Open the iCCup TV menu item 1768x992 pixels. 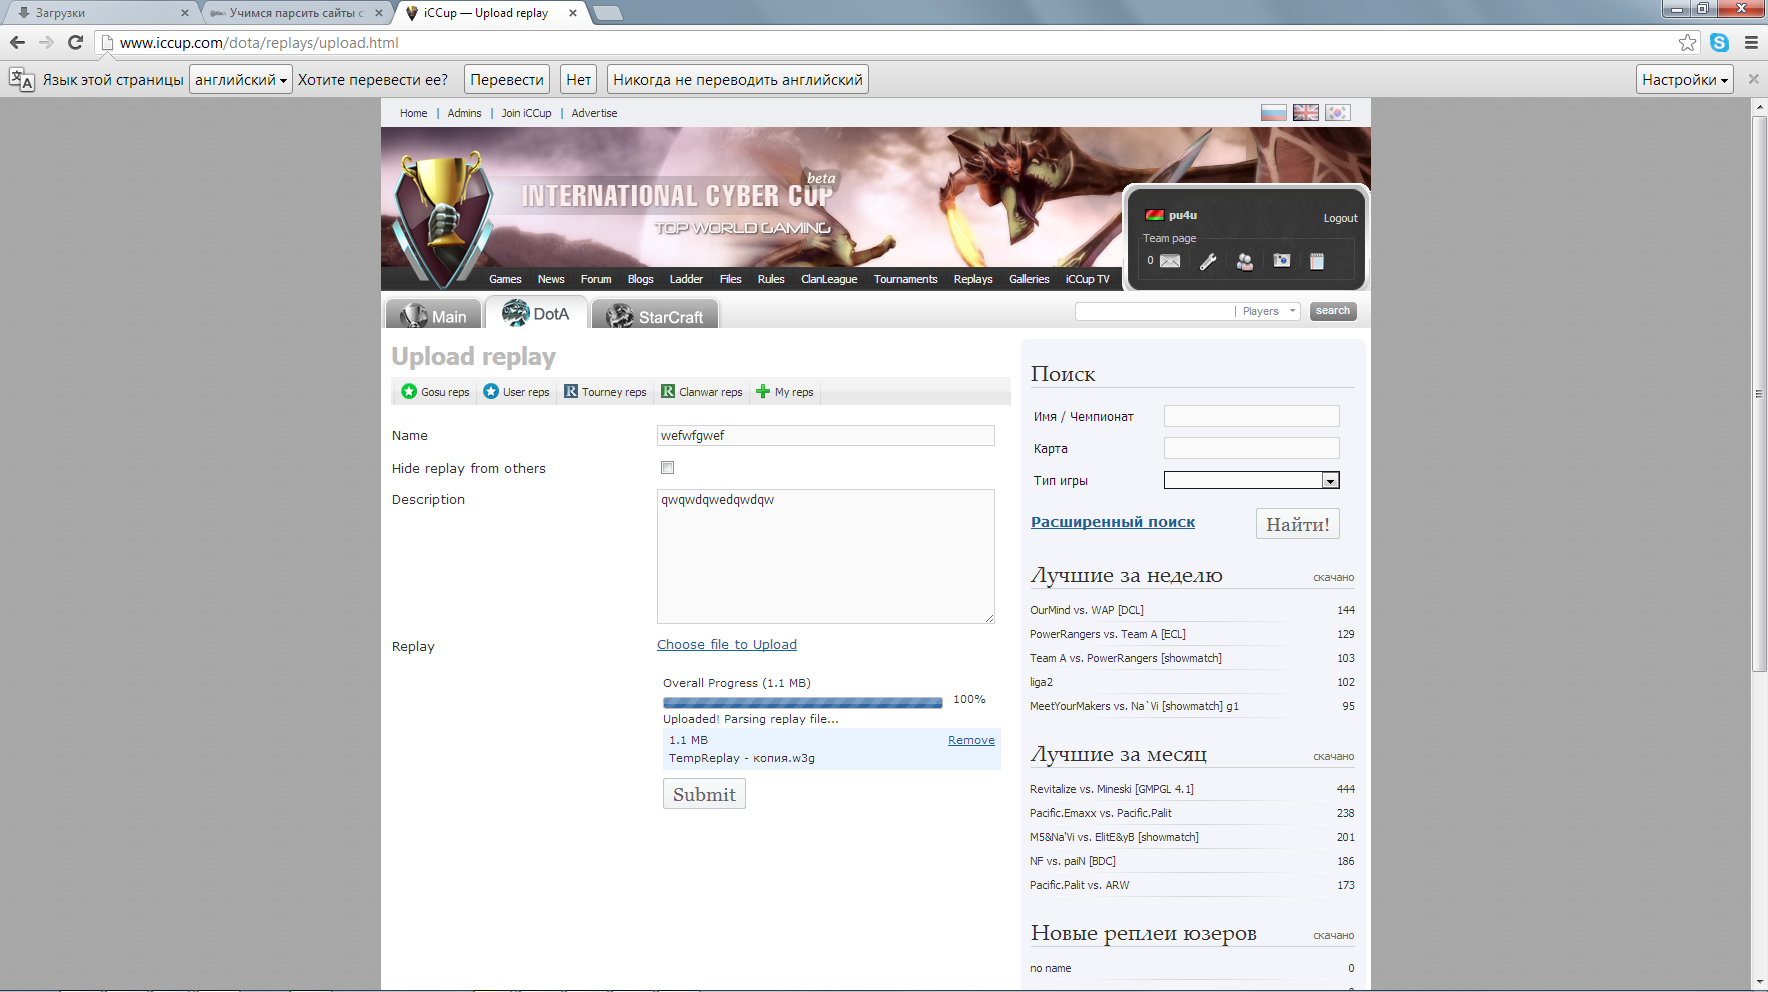pyautogui.click(x=1088, y=279)
